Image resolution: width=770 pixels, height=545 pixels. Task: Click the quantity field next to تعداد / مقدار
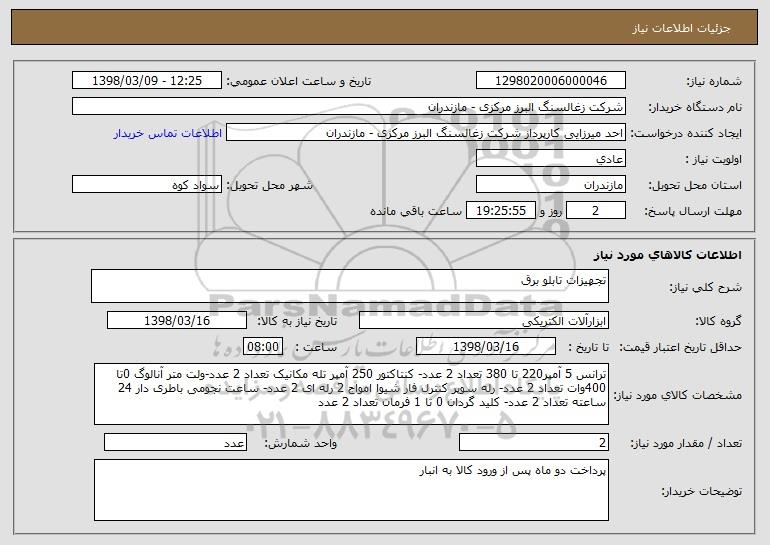click(534, 442)
